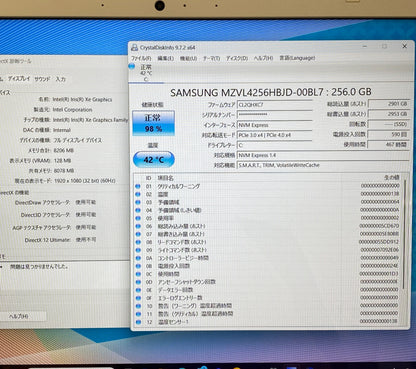Click the 電源投入回数 590 回 value
The image size is (416, 369).
point(389,134)
